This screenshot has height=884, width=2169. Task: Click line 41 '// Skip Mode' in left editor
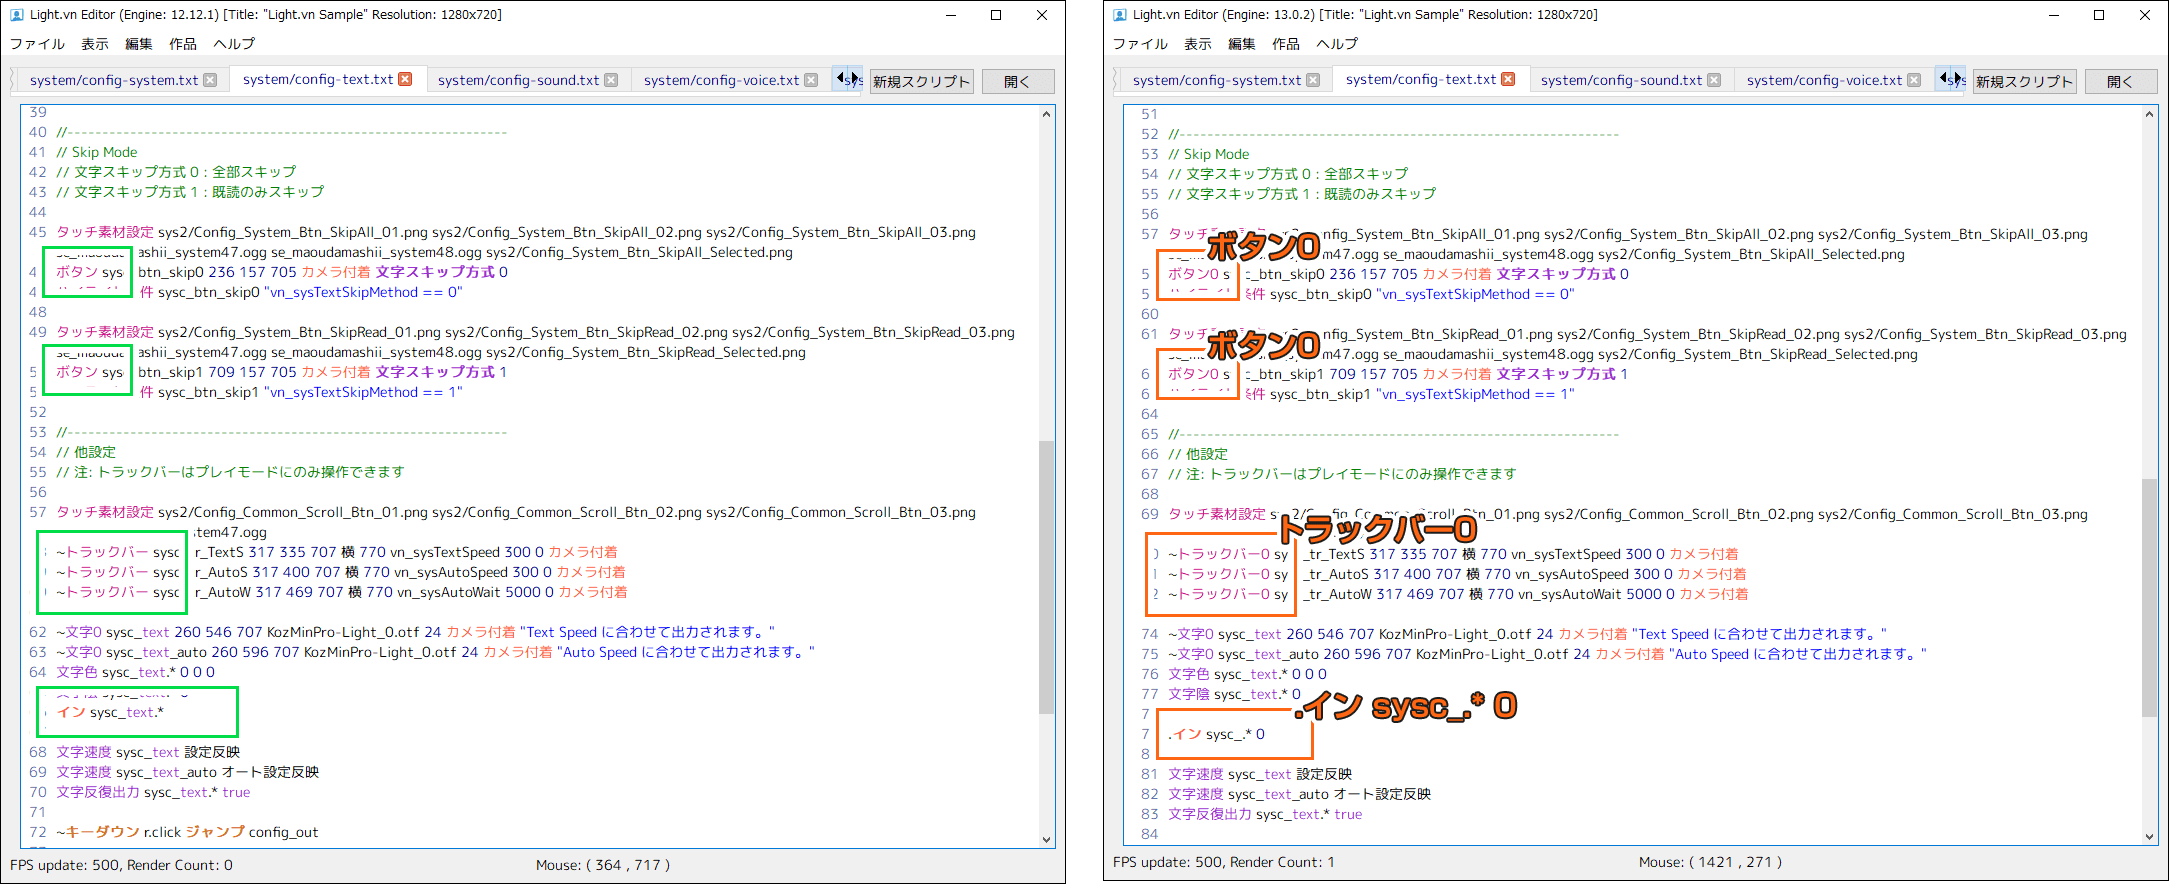97,152
